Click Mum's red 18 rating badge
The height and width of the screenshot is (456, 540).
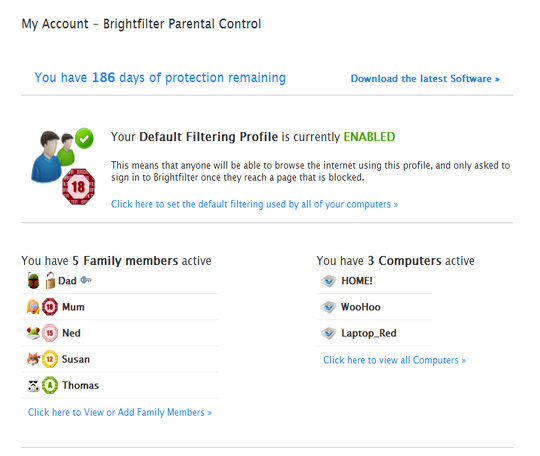[50, 307]
